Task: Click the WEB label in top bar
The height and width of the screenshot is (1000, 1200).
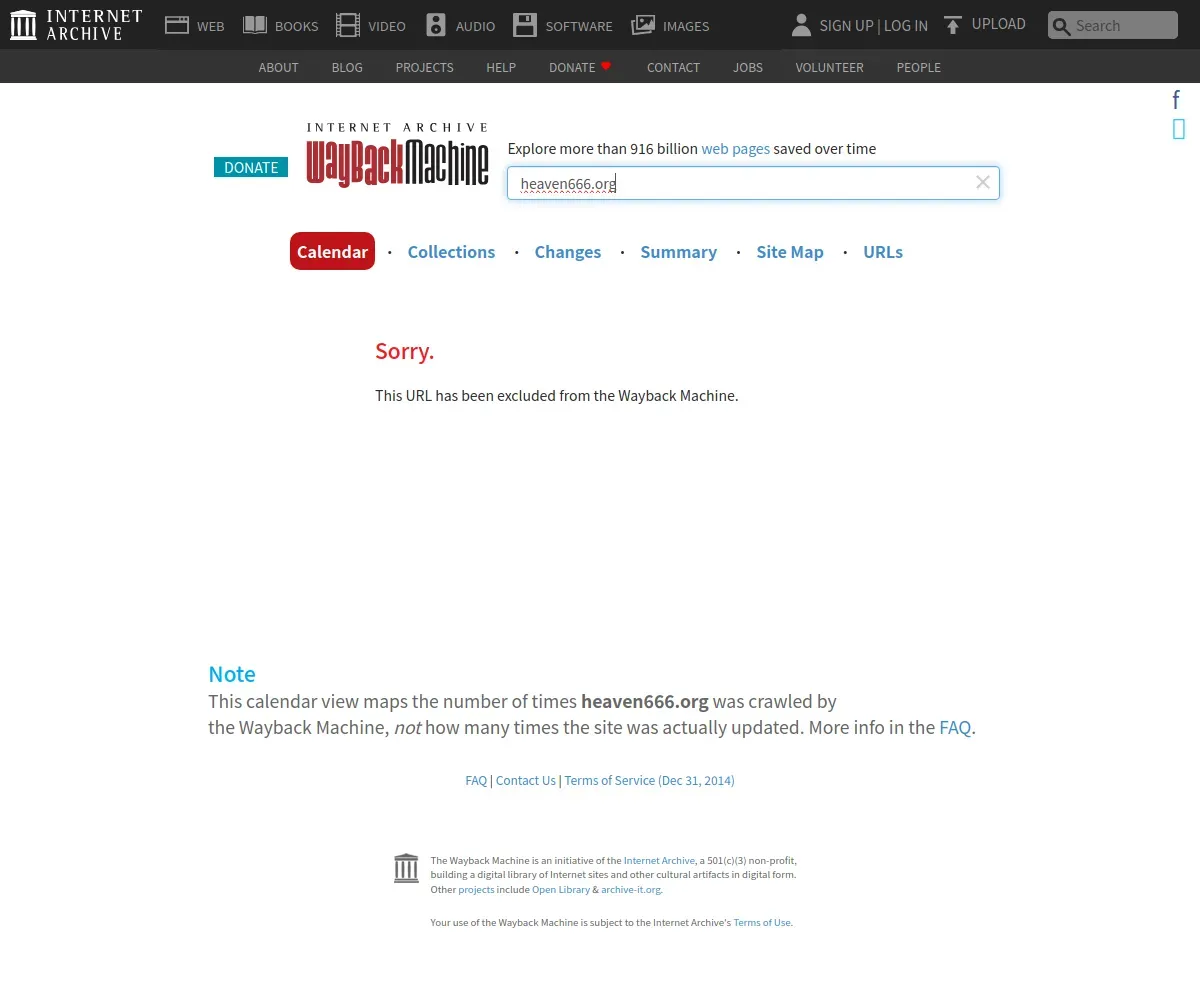Action: point(210,27)
